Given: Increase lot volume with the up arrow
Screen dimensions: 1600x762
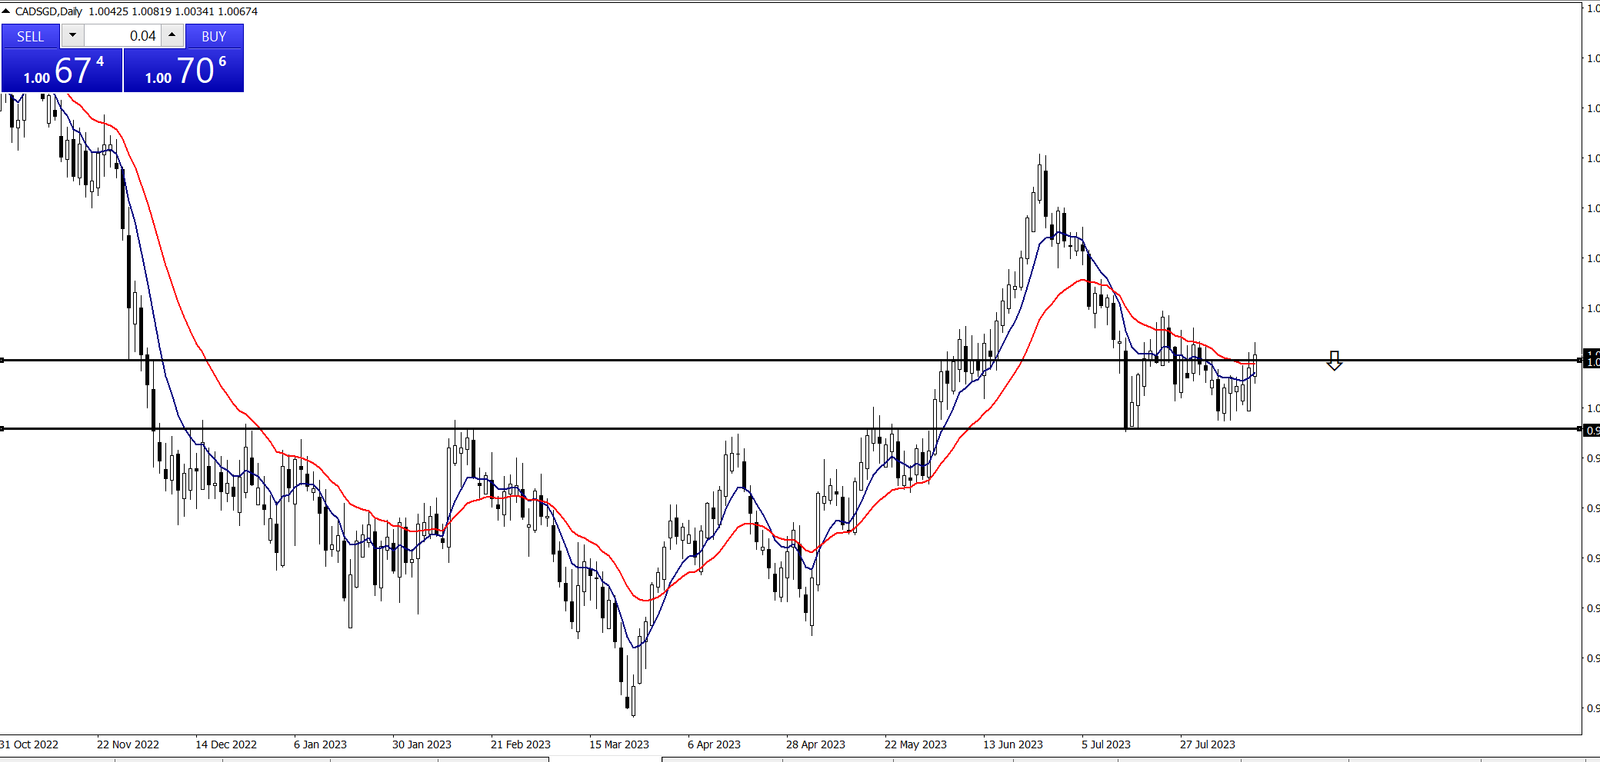Looking at the screenshot, I should point(172,36).
